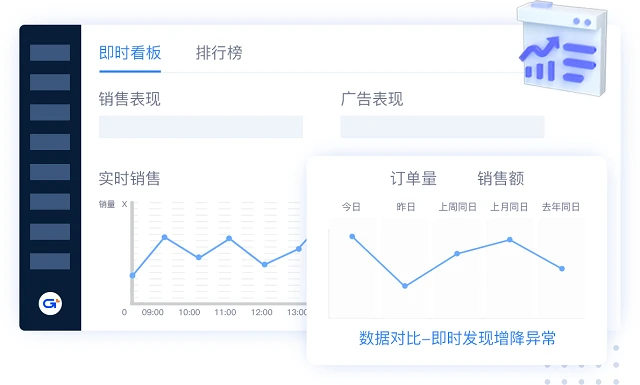The image size is (640, 385).
Task: Open the 即时看板 tab
Action: (130, 53)
